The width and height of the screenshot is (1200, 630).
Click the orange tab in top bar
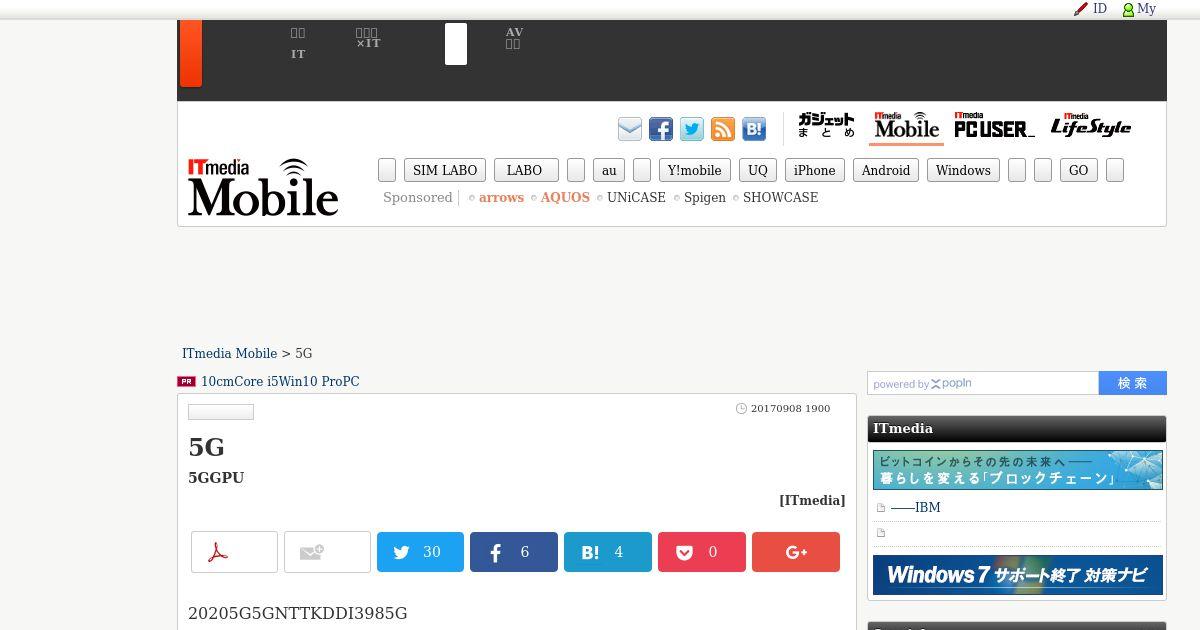pyautogui.click(x=191, y=53)
